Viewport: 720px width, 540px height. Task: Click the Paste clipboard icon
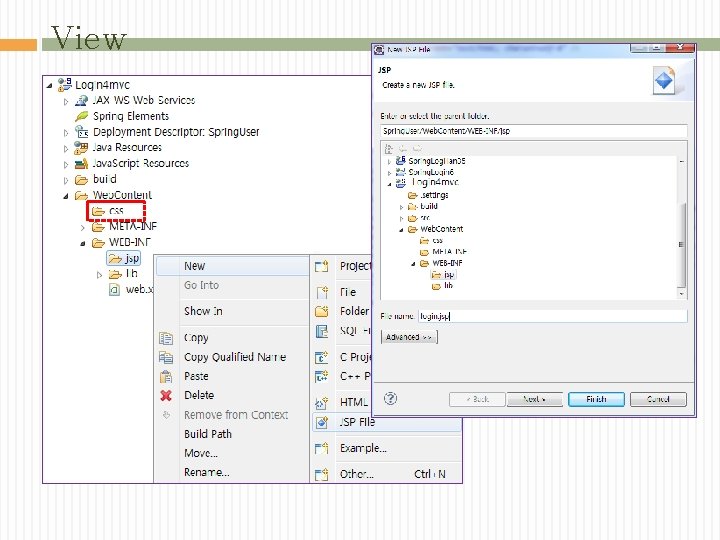click(x=166, y=377)
